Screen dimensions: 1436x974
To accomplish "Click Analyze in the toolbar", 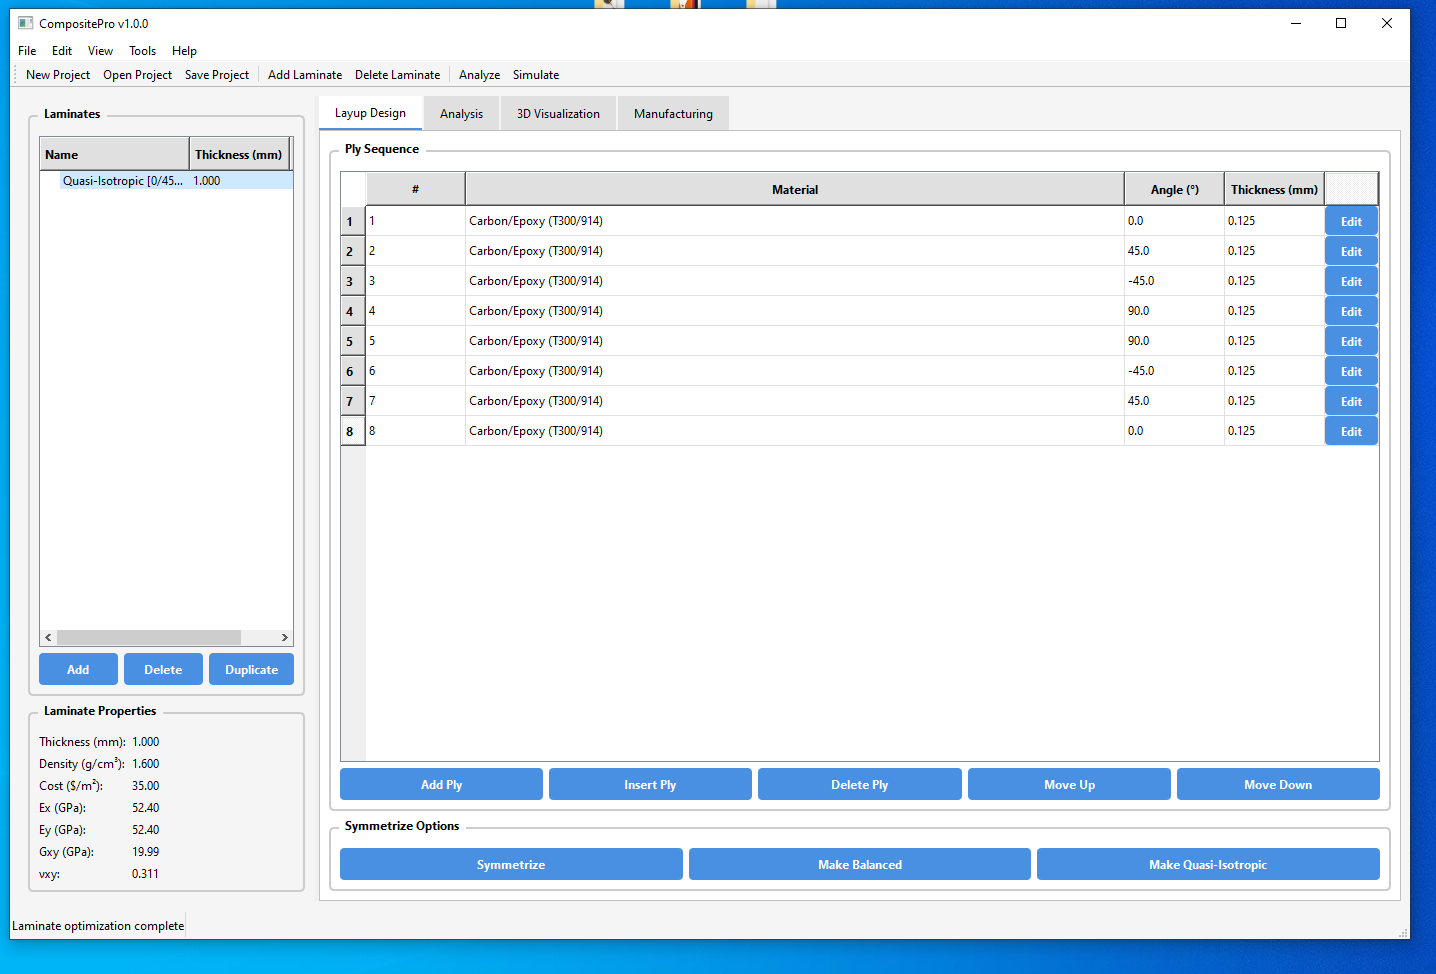I will tap(479, 75).
